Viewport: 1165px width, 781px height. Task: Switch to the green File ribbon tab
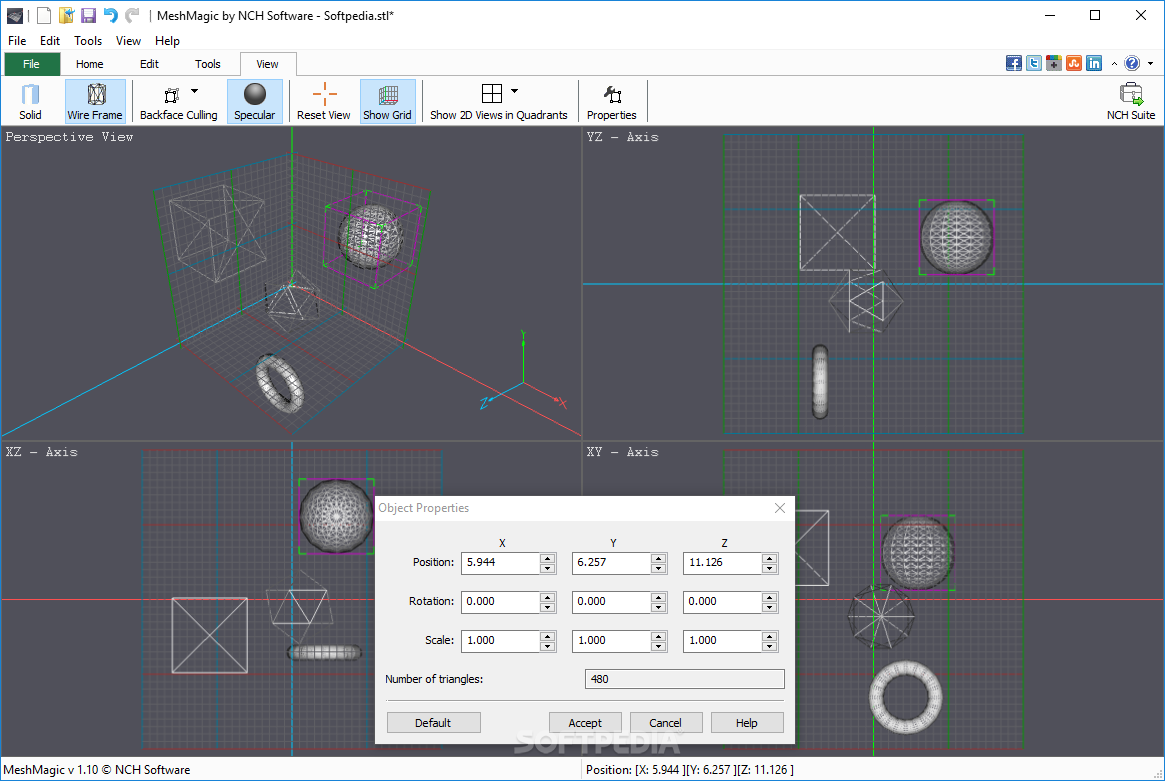point(32,64)
